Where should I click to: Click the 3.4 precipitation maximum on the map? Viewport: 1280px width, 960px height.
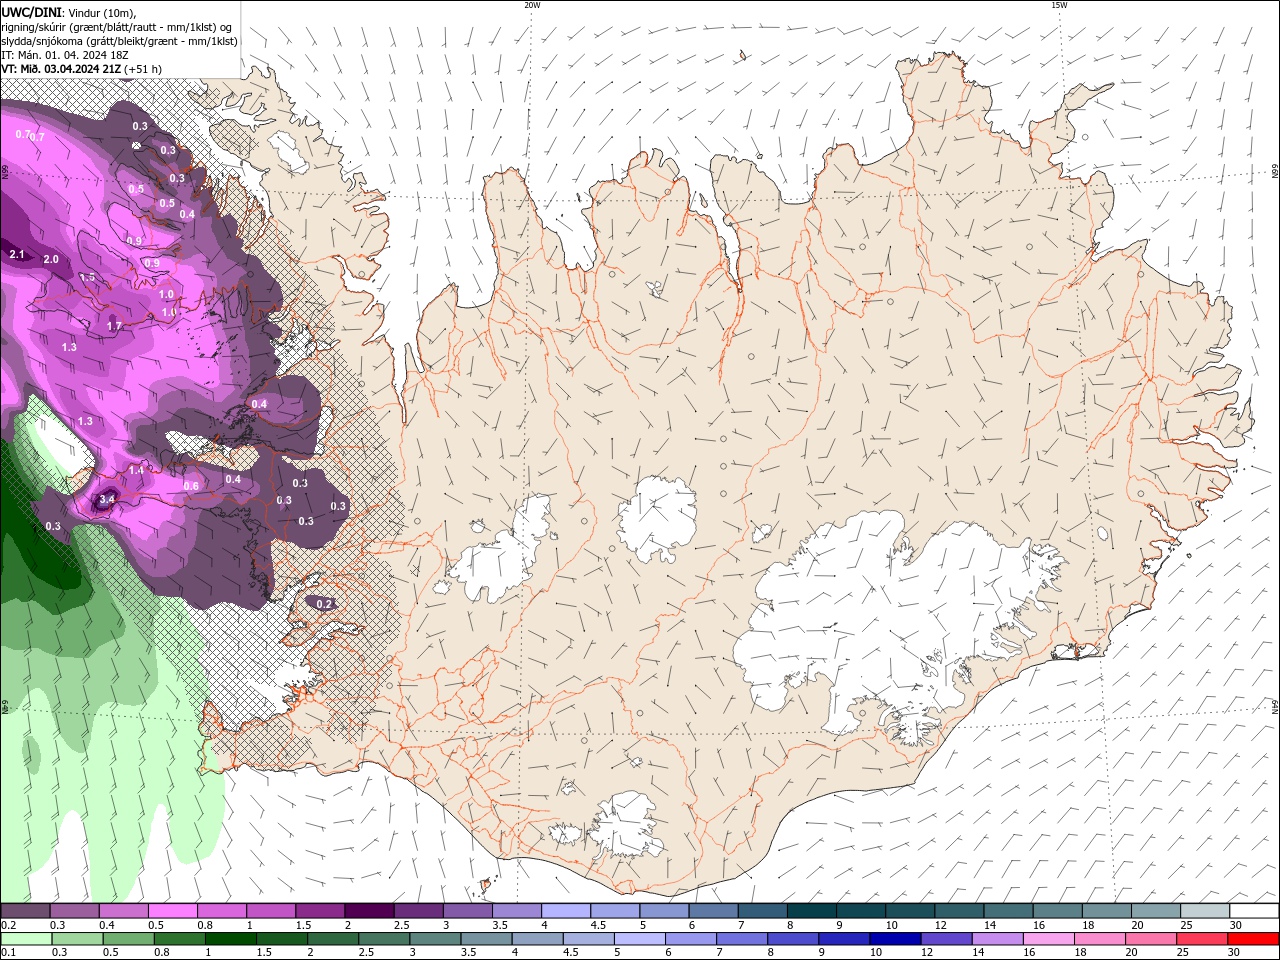click(x=108, y=498)
